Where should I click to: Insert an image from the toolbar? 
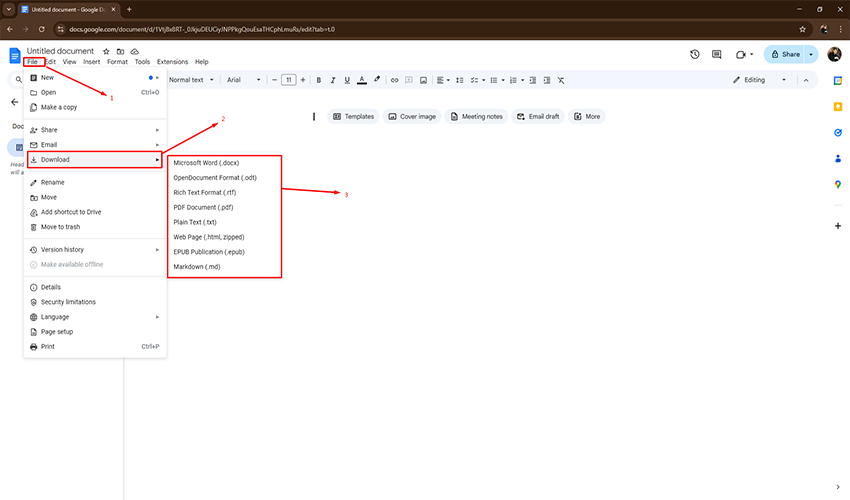pos(423,80)
